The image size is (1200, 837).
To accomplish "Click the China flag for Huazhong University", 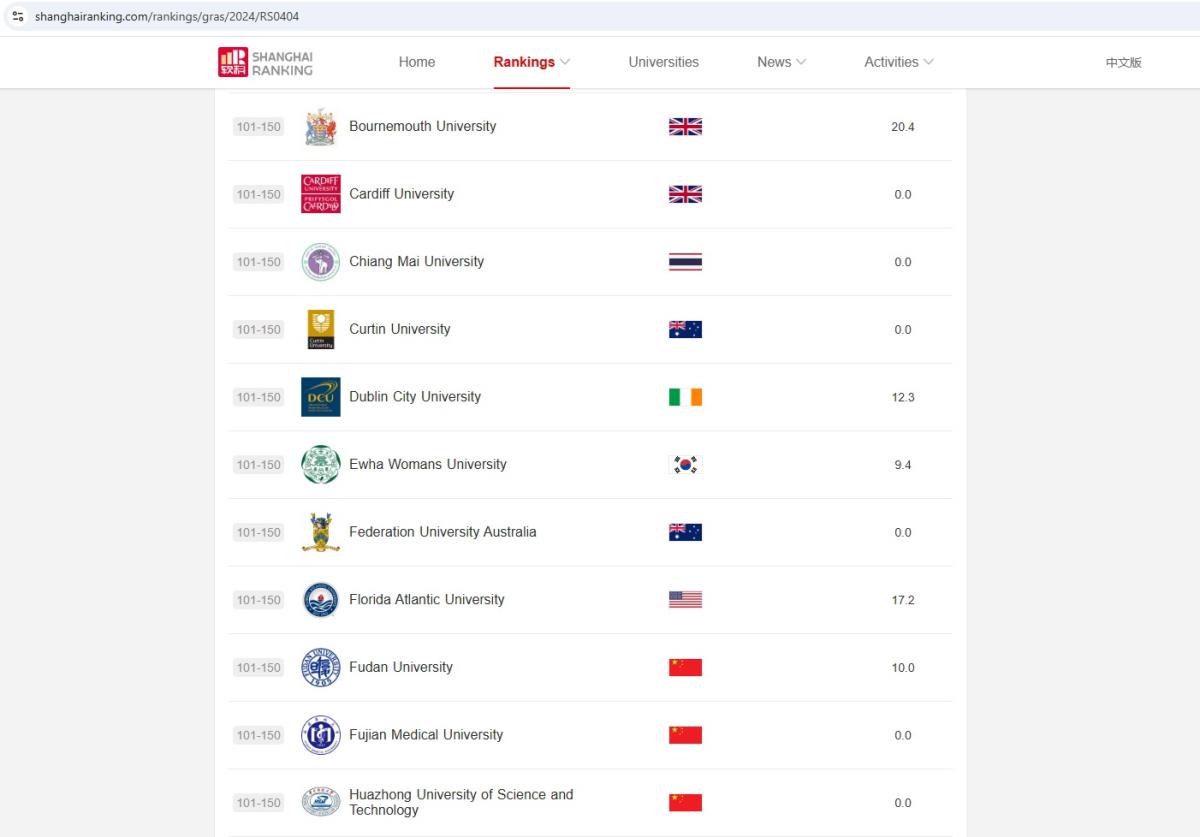I will (685, 802).
